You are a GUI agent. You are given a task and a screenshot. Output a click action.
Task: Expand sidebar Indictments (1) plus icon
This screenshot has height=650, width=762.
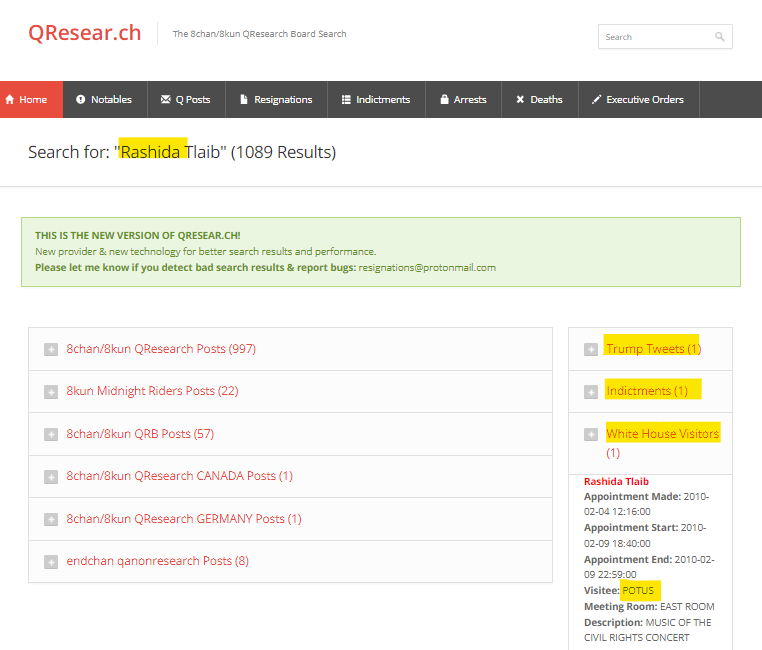tap(591, 392)
